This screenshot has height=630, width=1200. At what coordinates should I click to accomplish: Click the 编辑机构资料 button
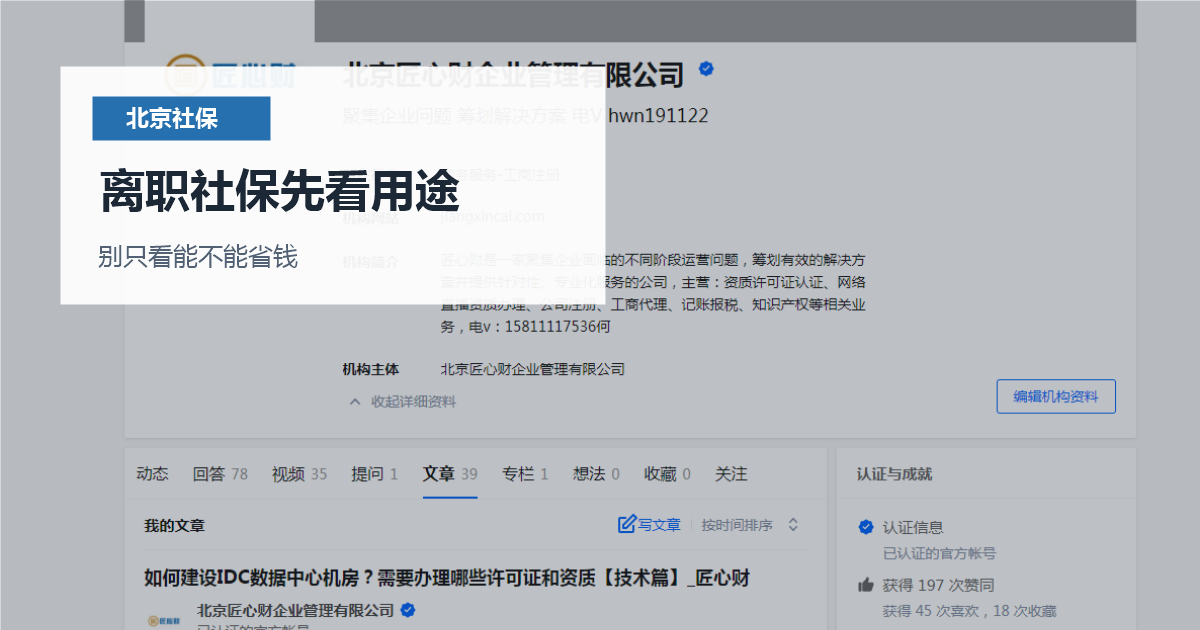pos(1056,396)
